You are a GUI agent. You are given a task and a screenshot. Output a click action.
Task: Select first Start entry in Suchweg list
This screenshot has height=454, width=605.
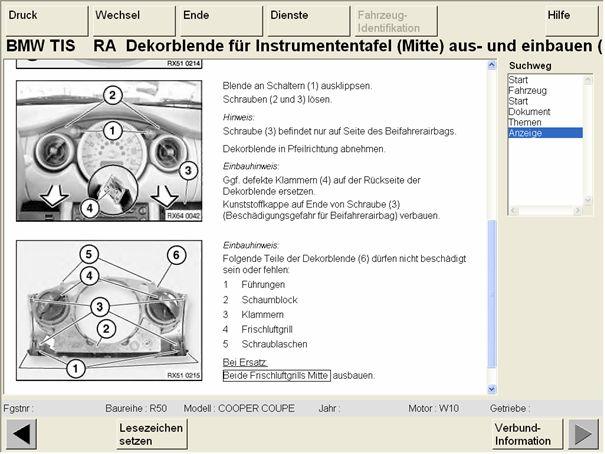(x=518, y=79)
